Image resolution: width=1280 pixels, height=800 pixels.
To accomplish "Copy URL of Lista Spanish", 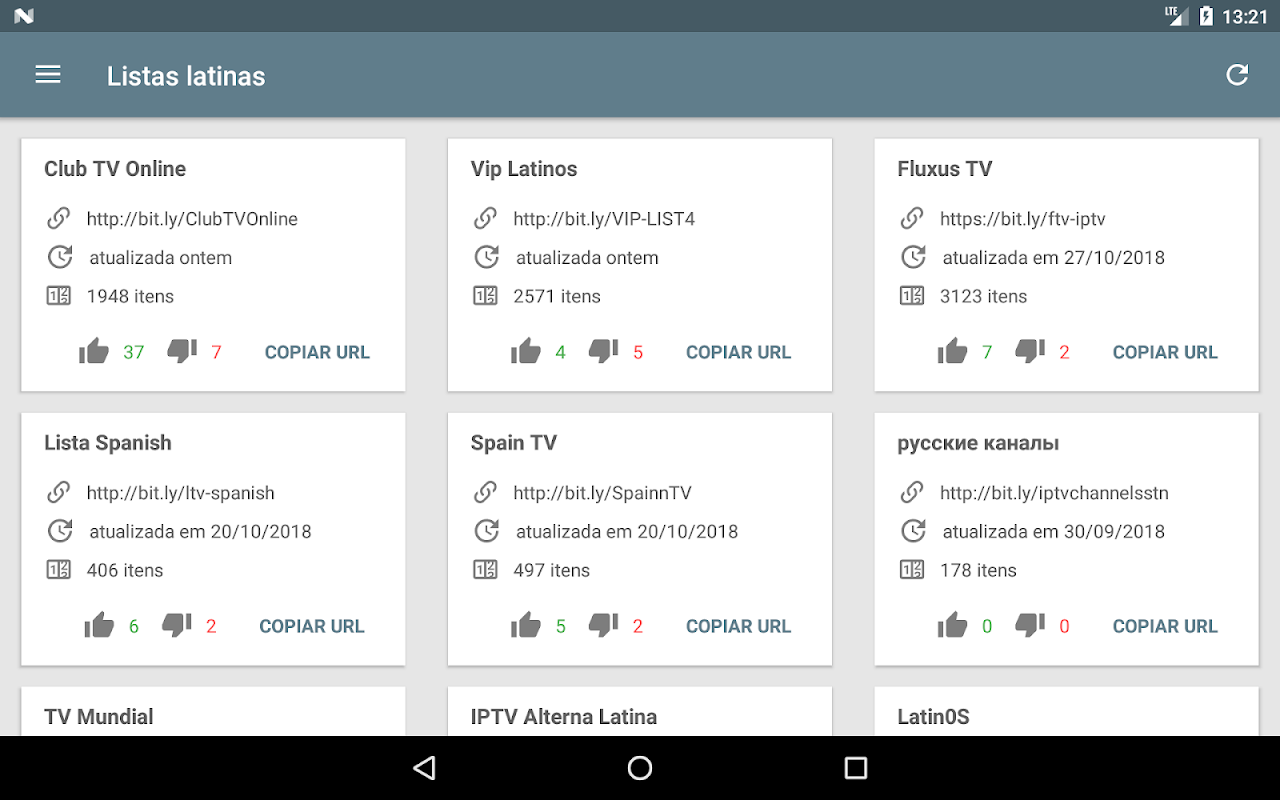I will (312, 626).
